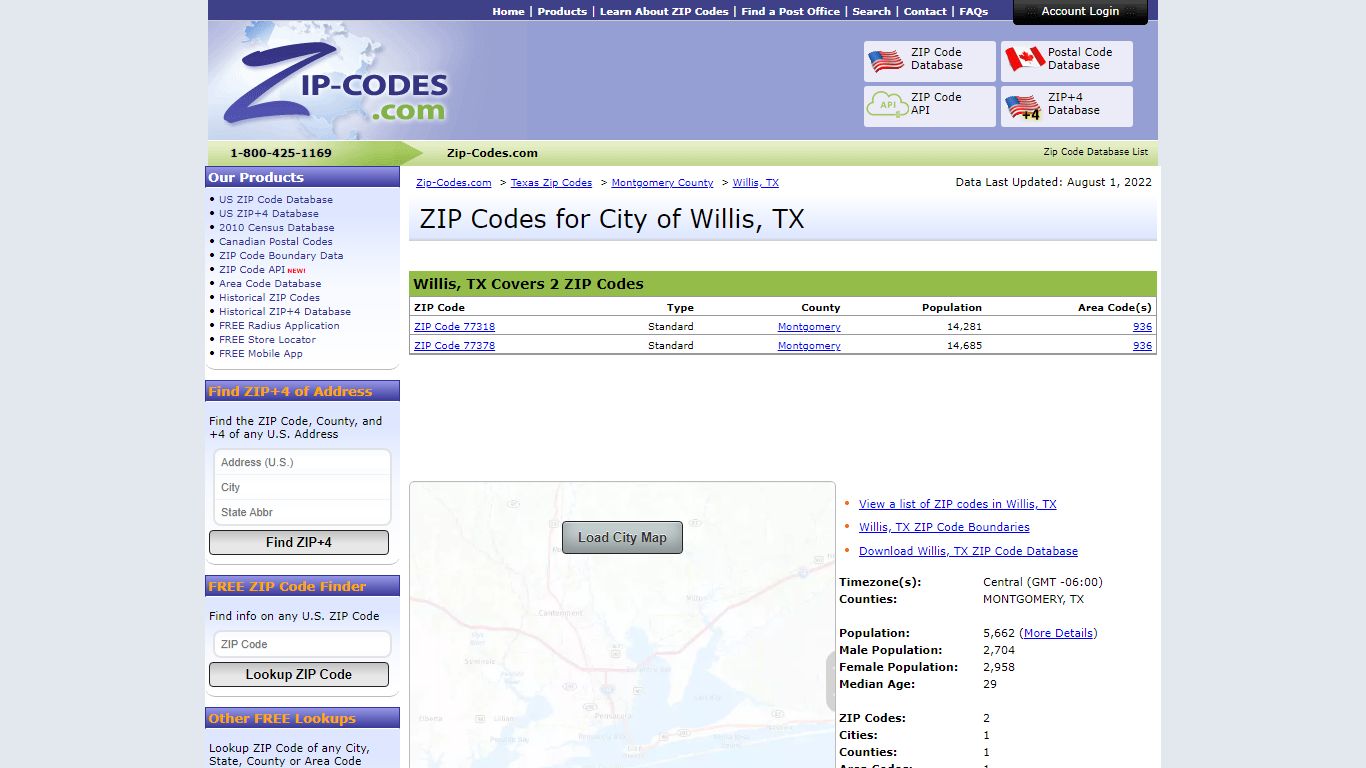Click the Account Login button
Screen dimensions: 1366x768
1080,12
